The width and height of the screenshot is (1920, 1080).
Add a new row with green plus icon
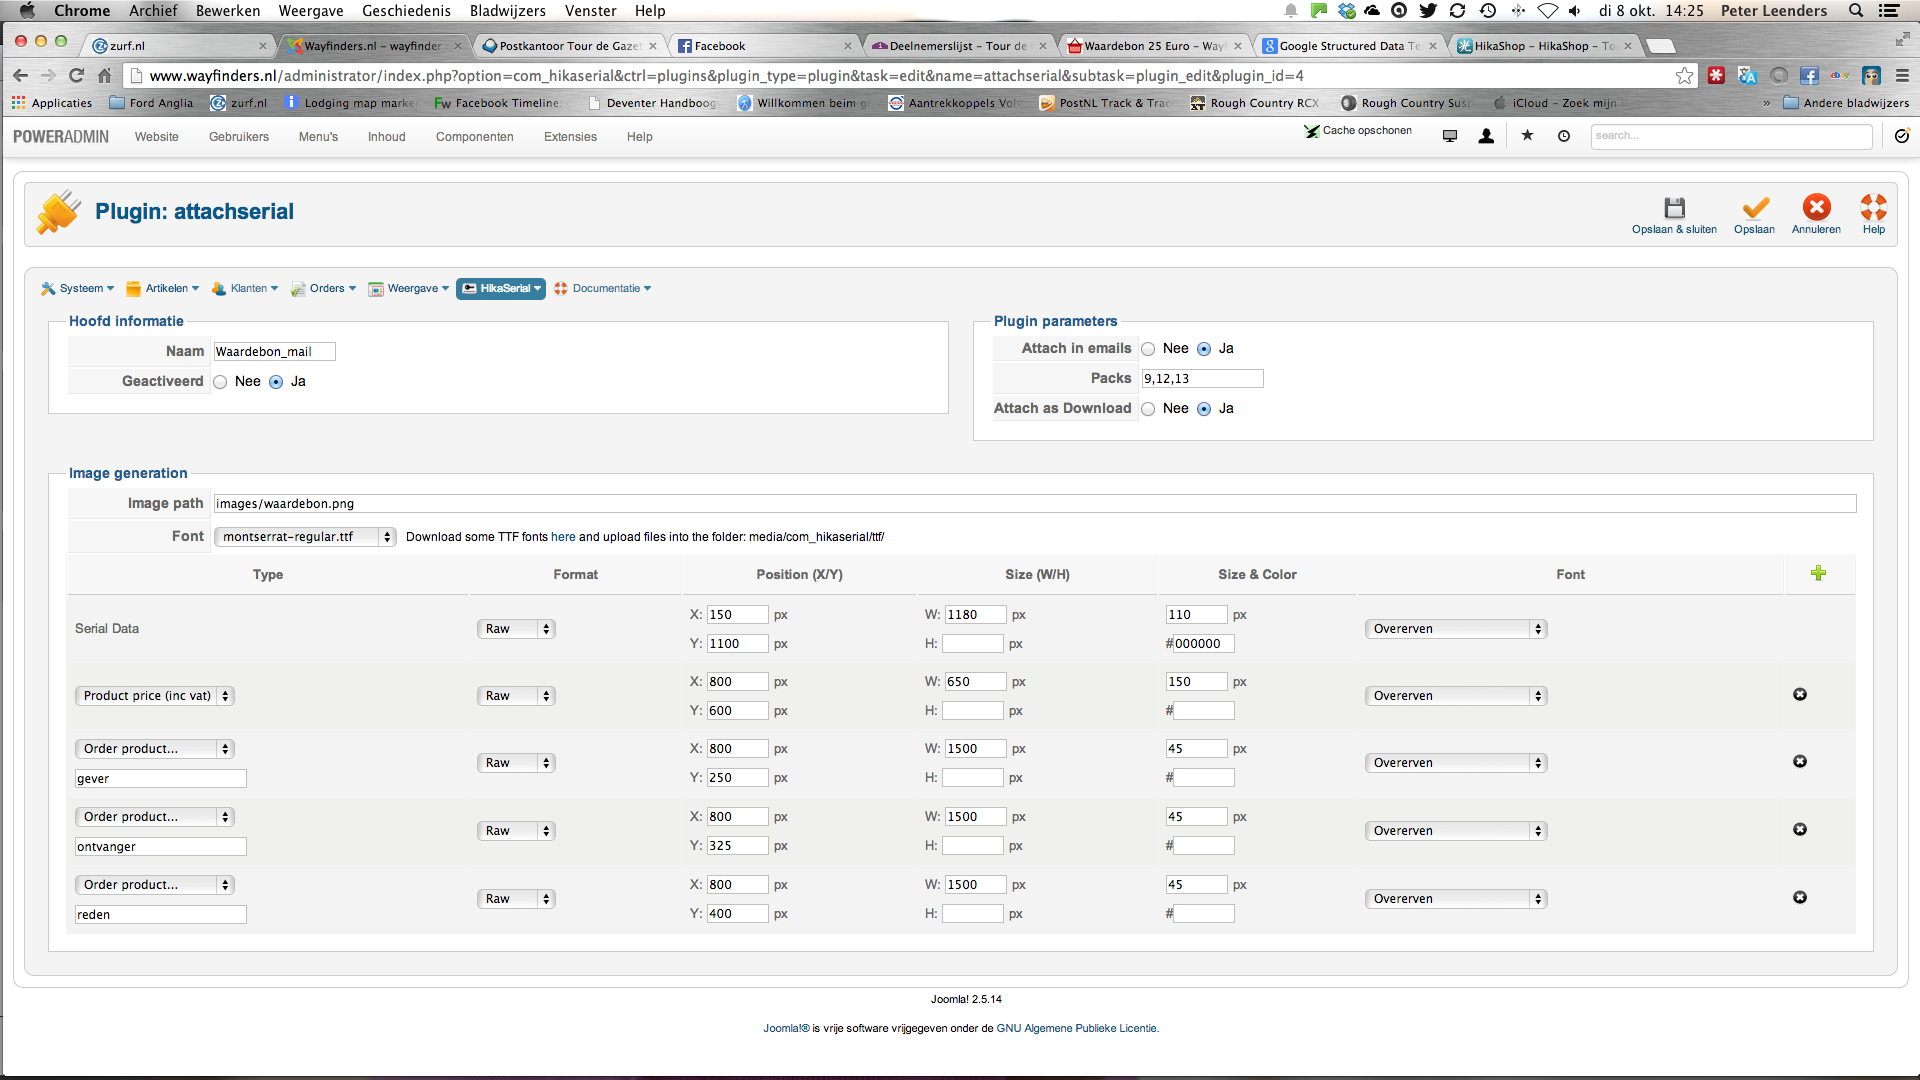pyautogui.click(x=1818, y=573)
